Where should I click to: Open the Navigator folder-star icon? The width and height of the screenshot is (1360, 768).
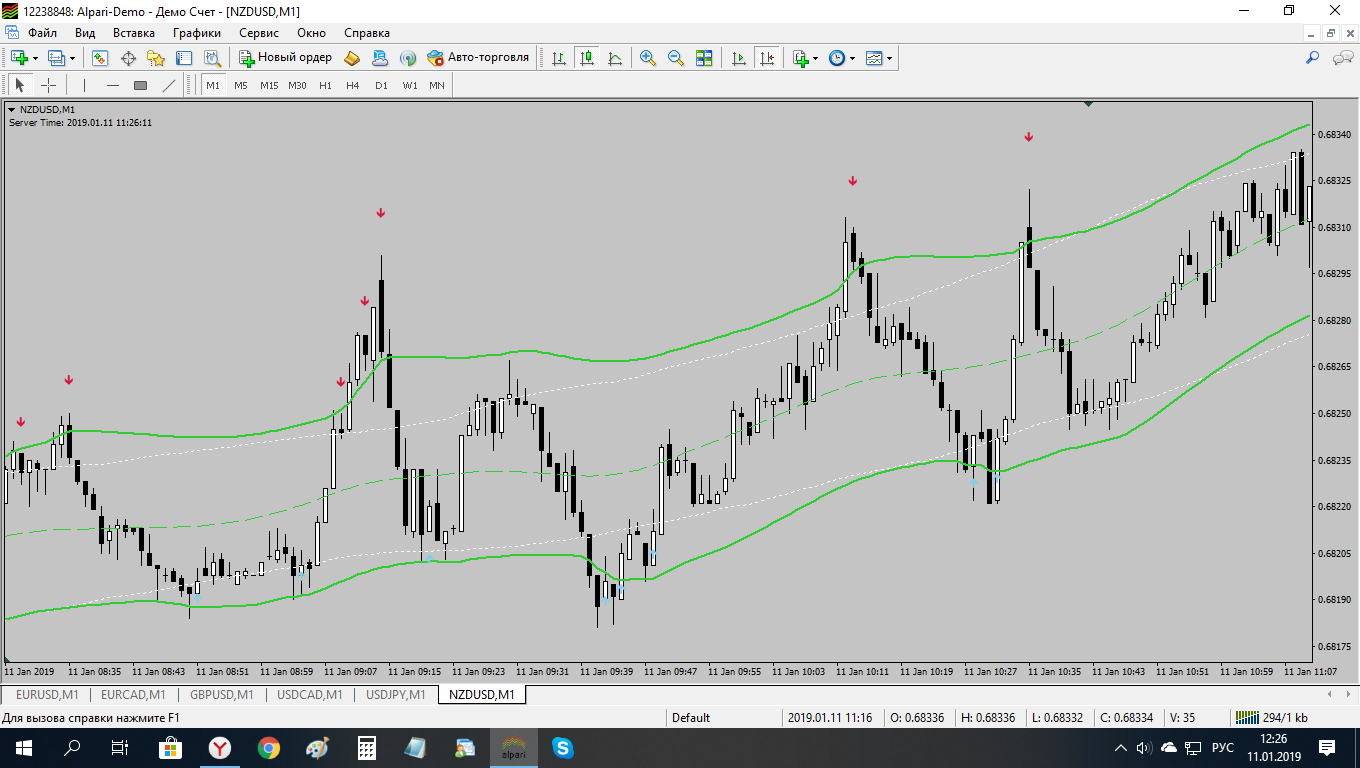pos(156,58)
